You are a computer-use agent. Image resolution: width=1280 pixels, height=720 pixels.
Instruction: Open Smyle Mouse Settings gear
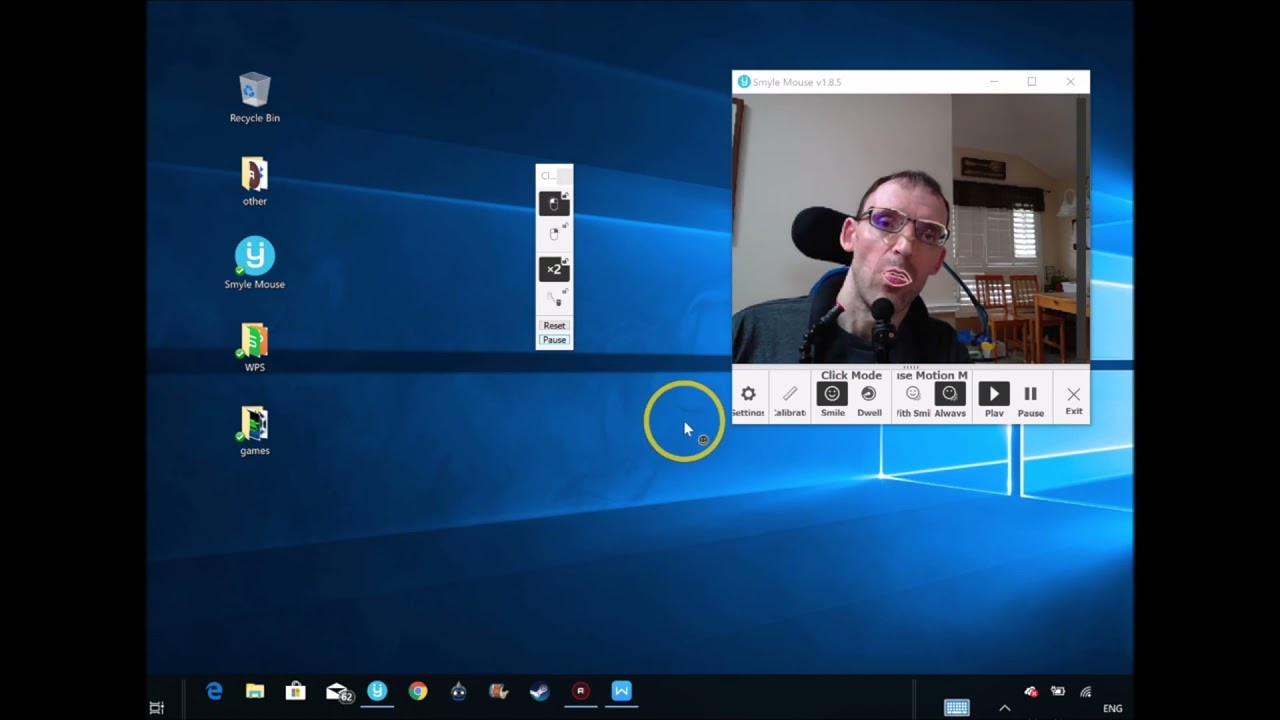click(748, 397)
